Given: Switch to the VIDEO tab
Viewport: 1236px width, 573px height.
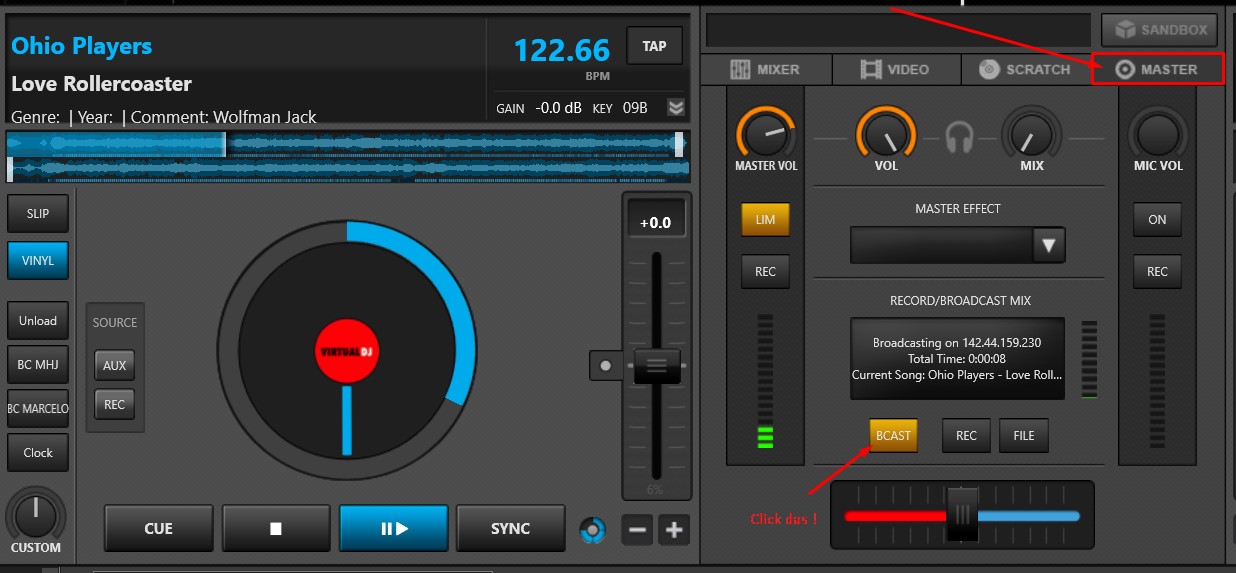Looking at the screenshot, I should pyautogui.click(x=896, y=69).
